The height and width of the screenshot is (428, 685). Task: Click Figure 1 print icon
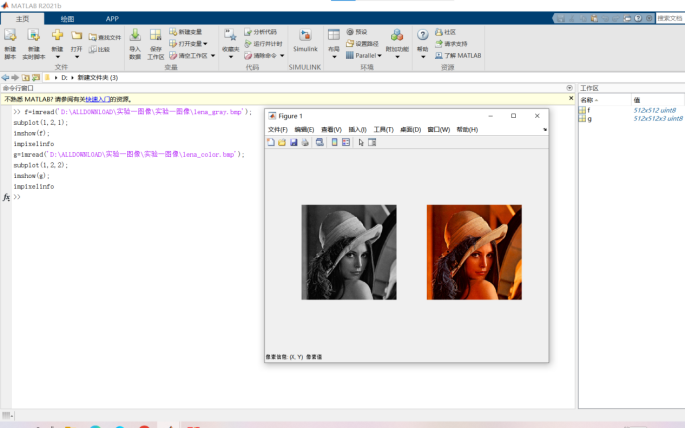305,142
